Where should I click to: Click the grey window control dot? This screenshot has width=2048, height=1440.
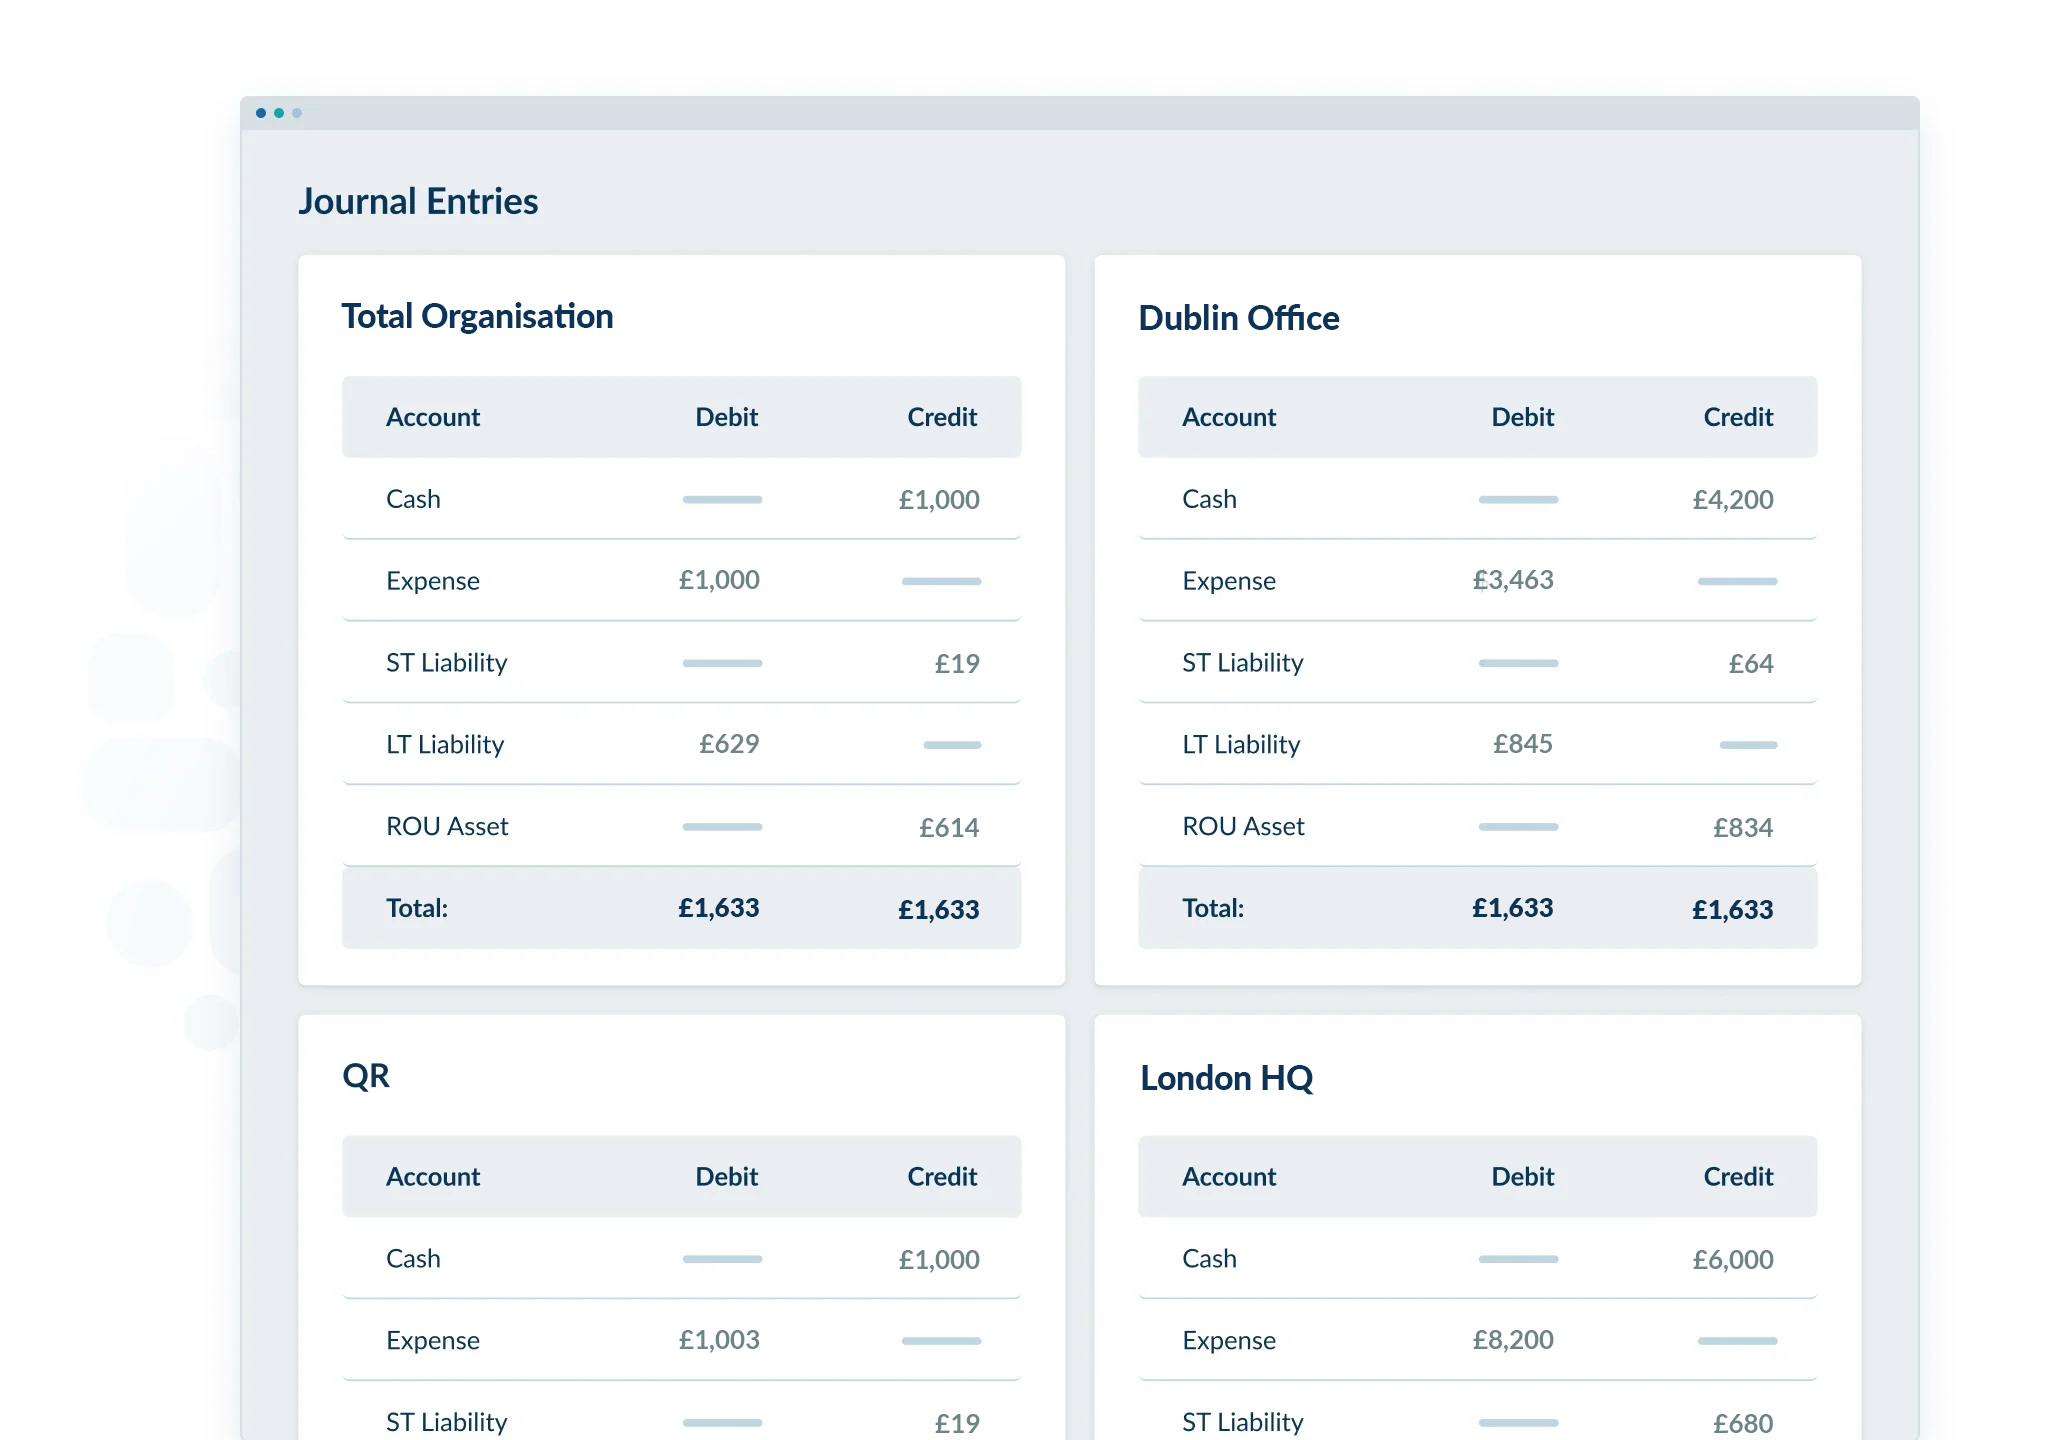pyautogui.click(x=296, y=113)
